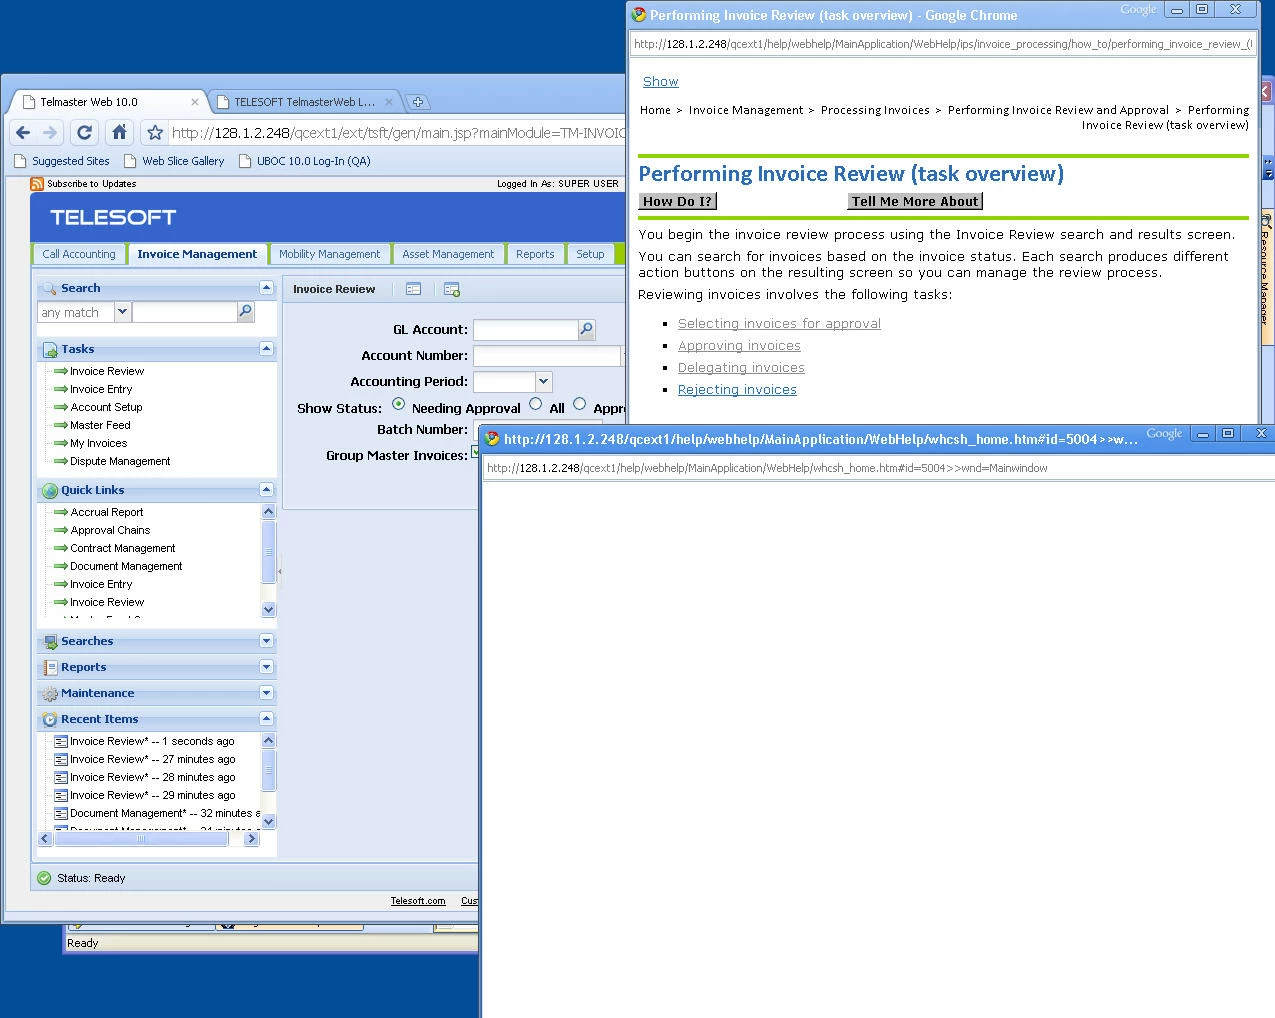Image resolution: width=1275 pixels, height=1018 pixels.
Task: Click the Invoice Review toolbar add-form icon
Action: (x=452, y=289)
